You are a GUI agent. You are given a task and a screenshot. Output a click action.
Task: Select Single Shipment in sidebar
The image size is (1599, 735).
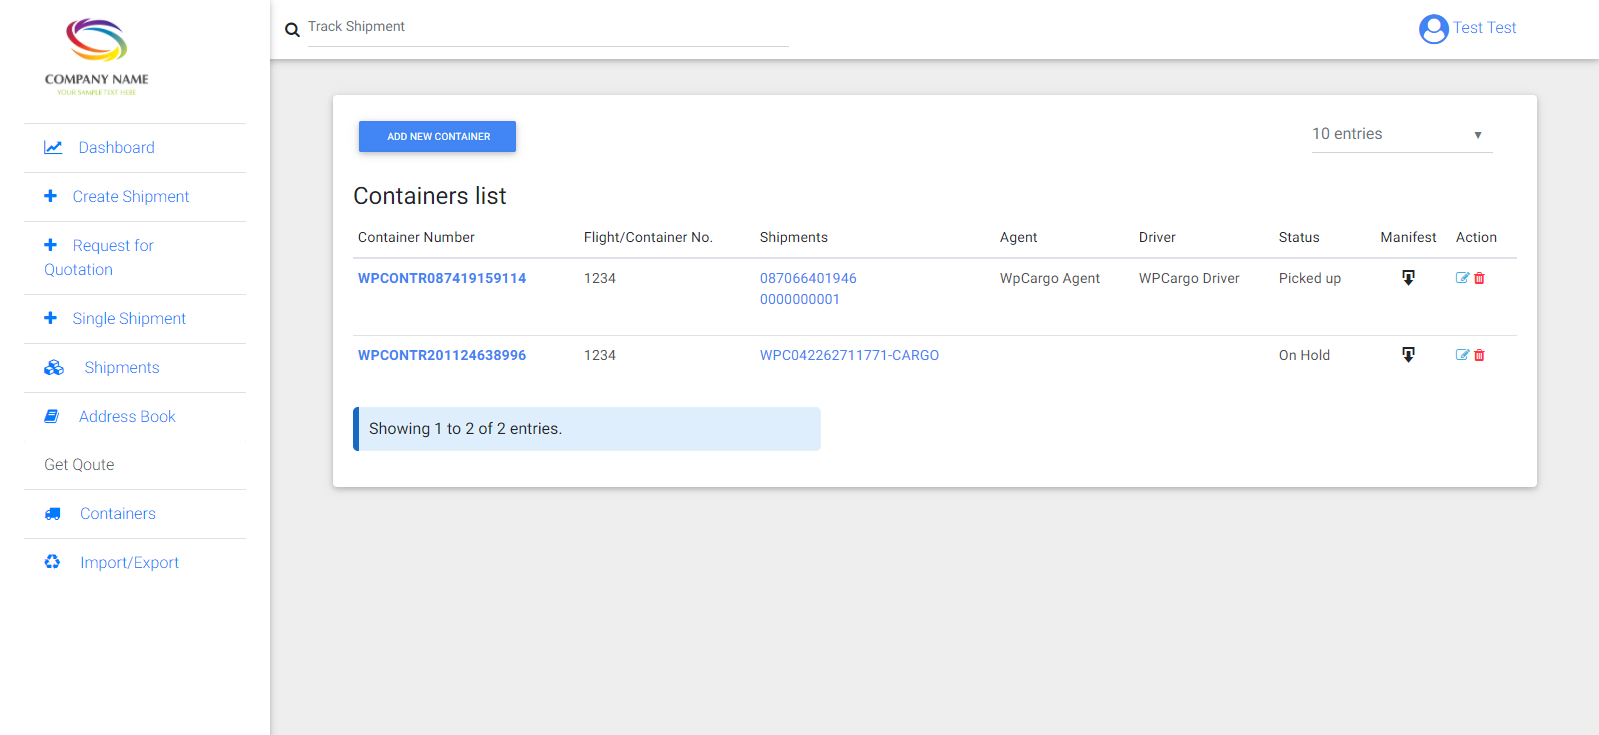(129, 319)
